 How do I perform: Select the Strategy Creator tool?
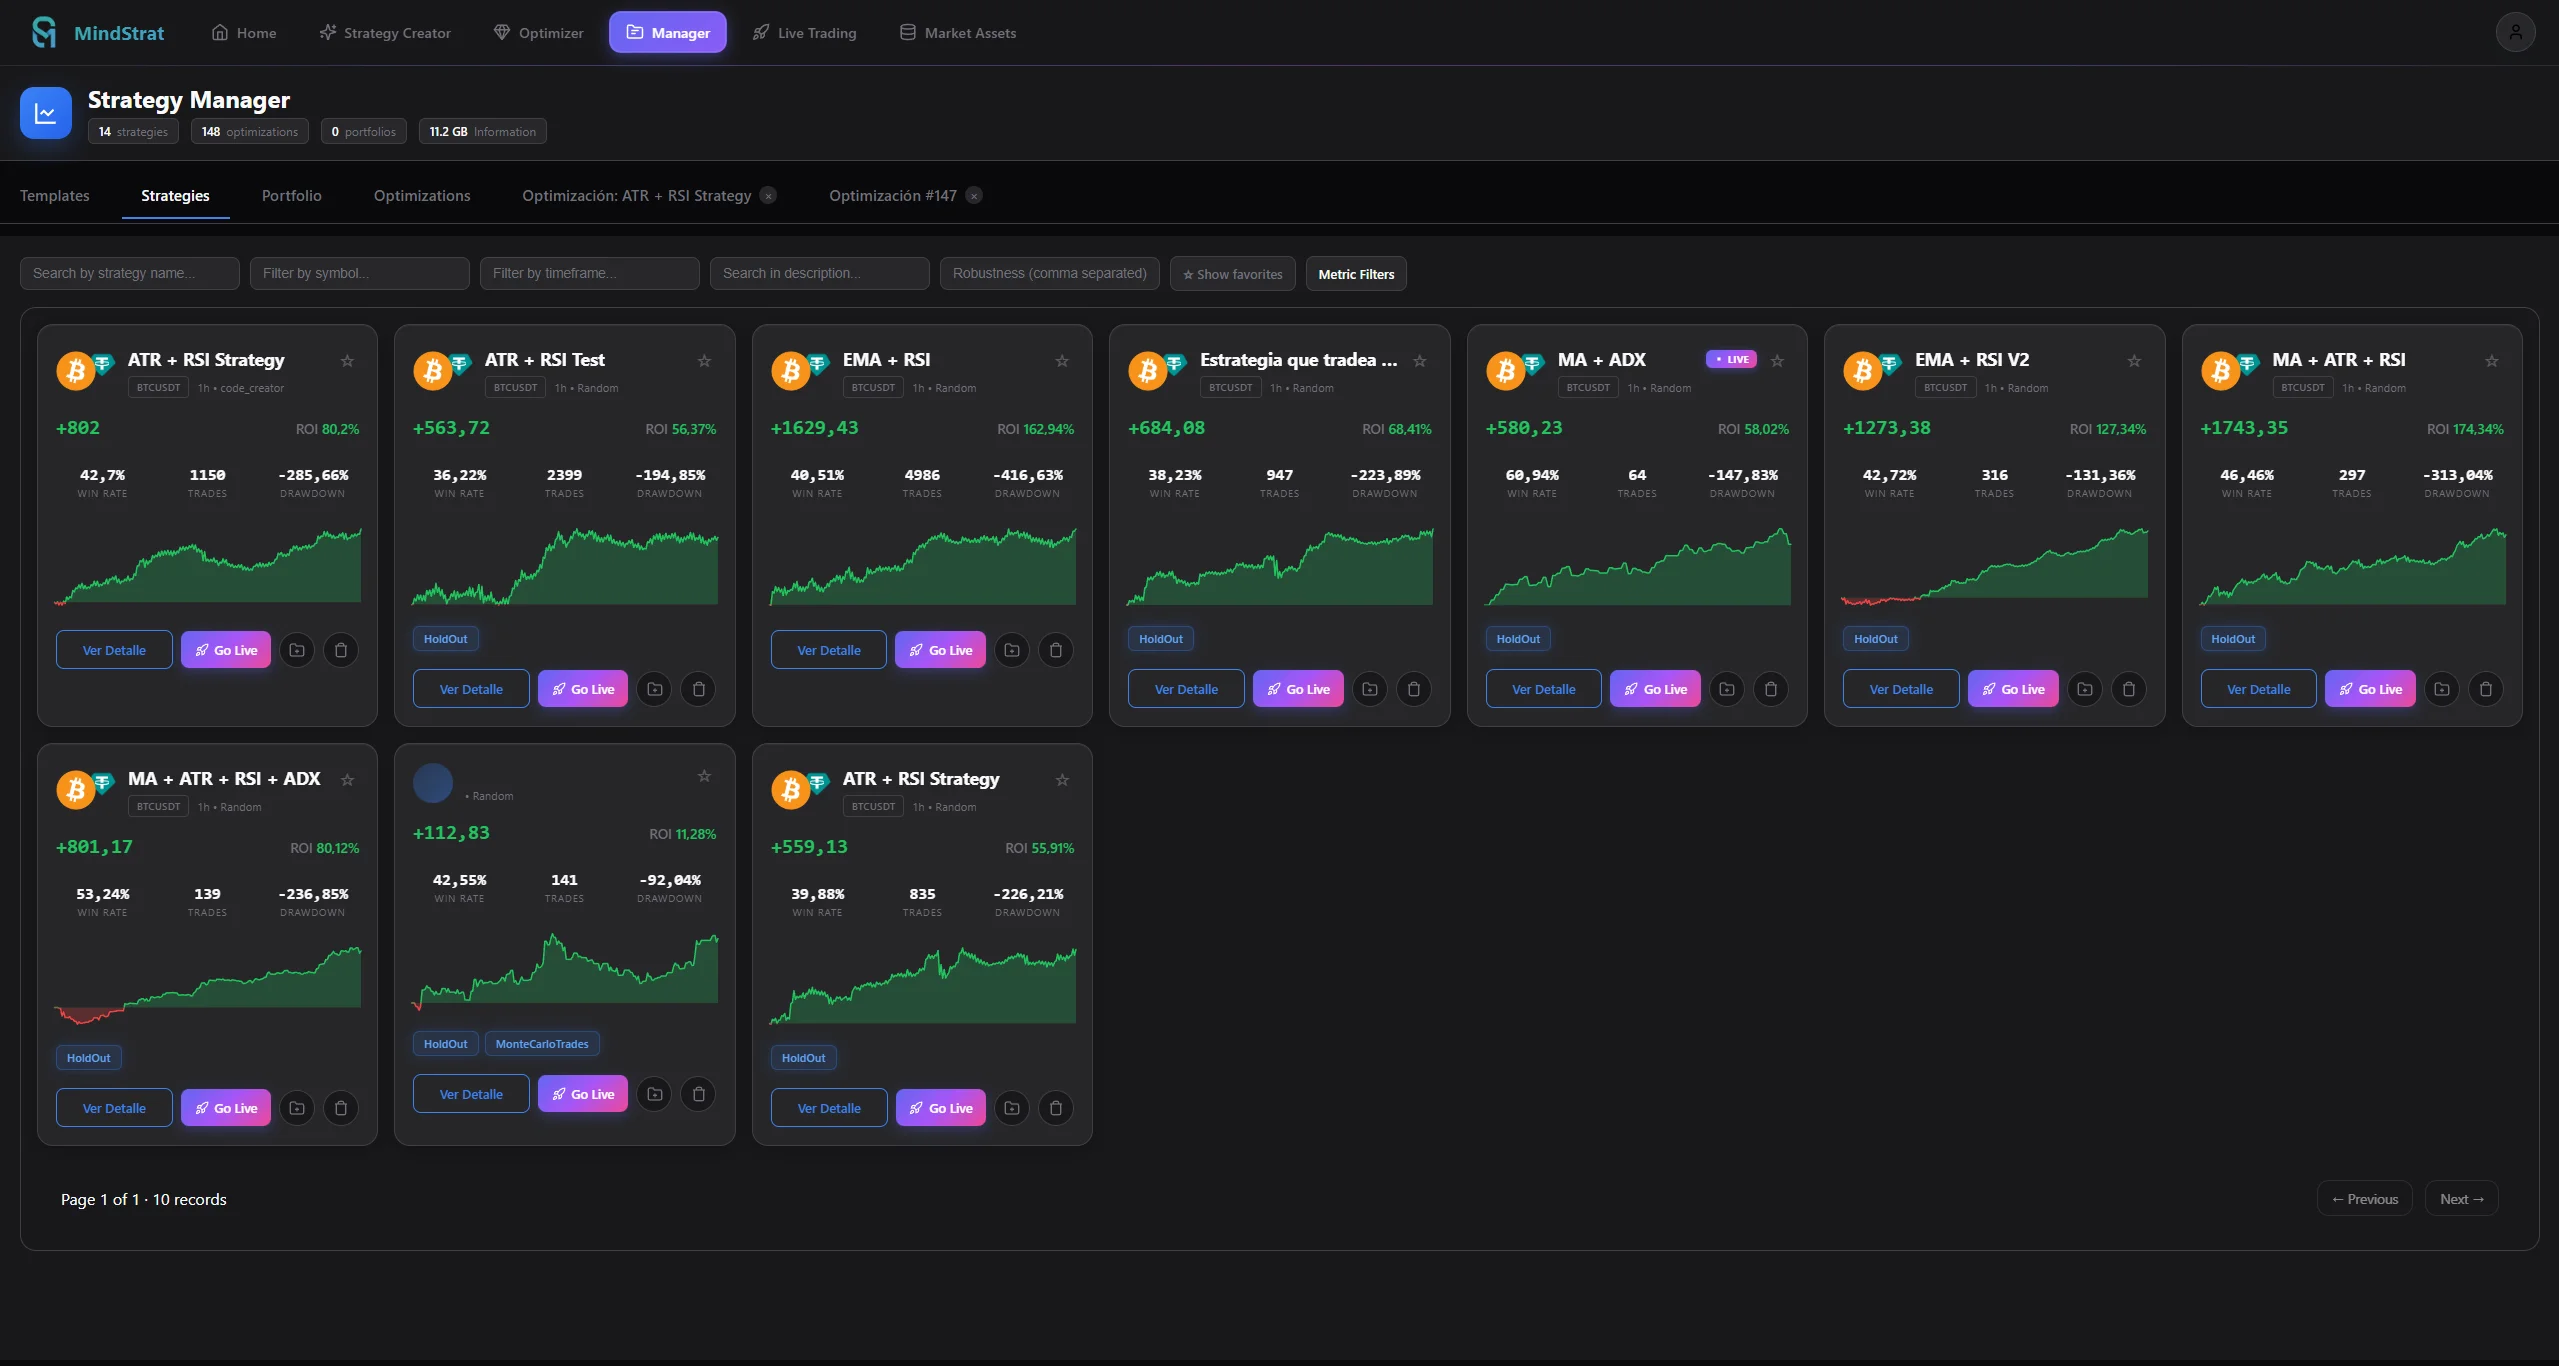point(385,32)
